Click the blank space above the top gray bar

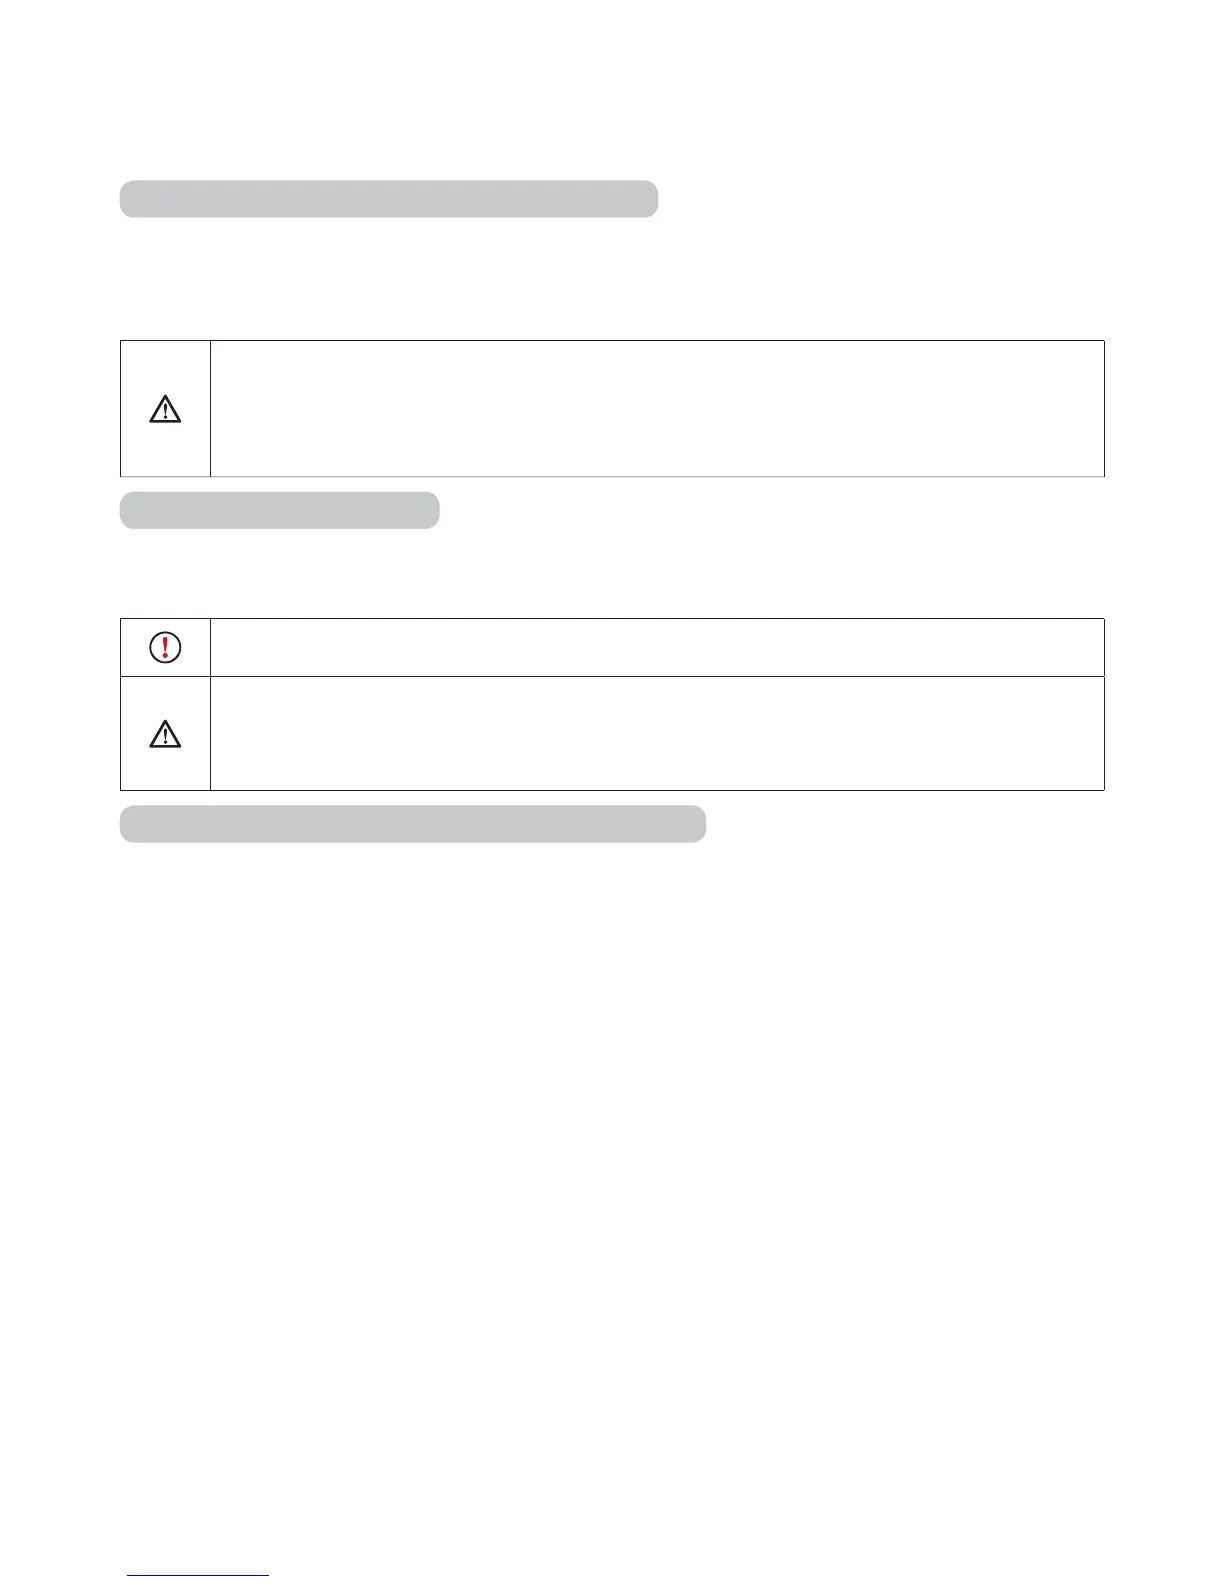pos(600,90)
